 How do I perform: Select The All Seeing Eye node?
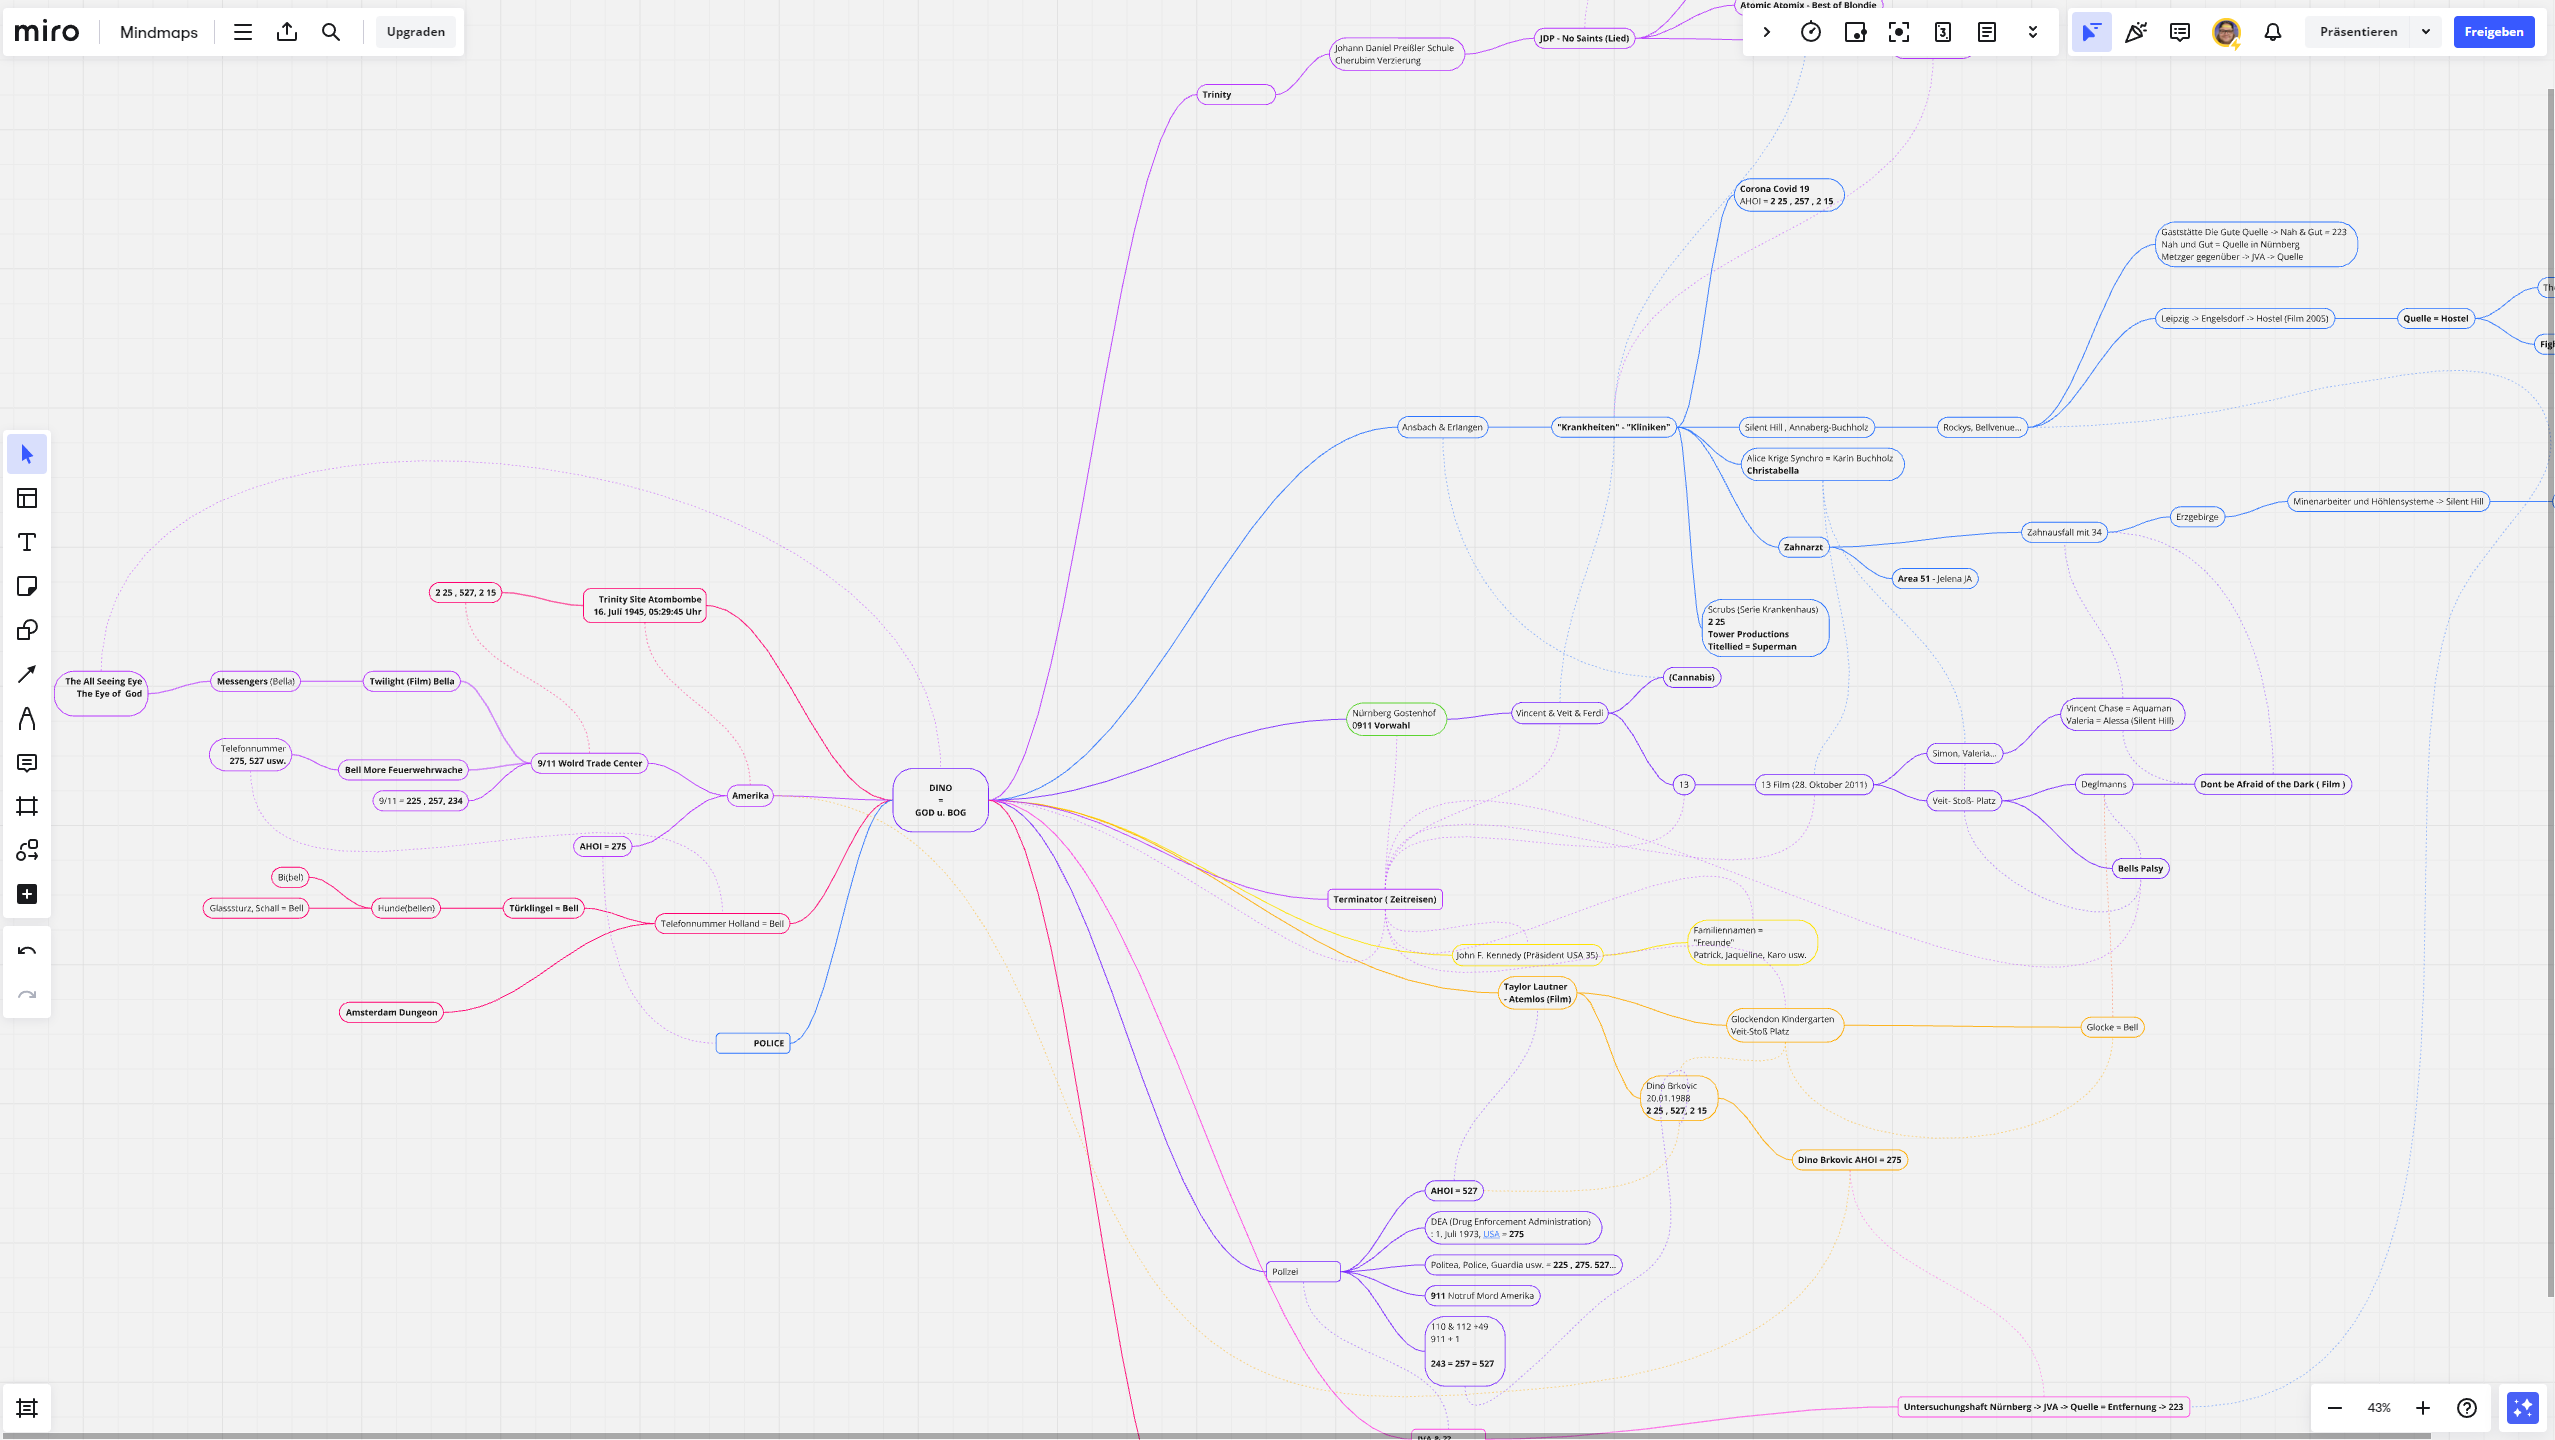tap(102, 693)
